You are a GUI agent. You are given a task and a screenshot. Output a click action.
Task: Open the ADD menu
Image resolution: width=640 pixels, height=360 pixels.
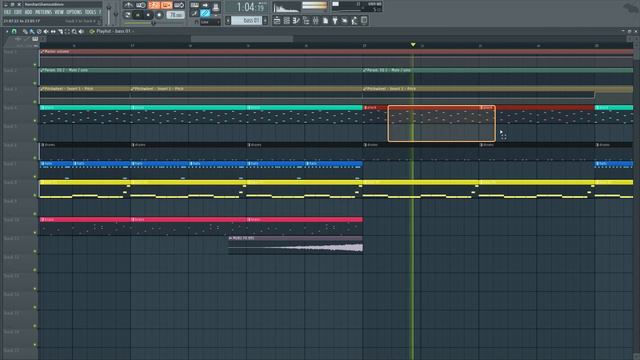(28, 12)
